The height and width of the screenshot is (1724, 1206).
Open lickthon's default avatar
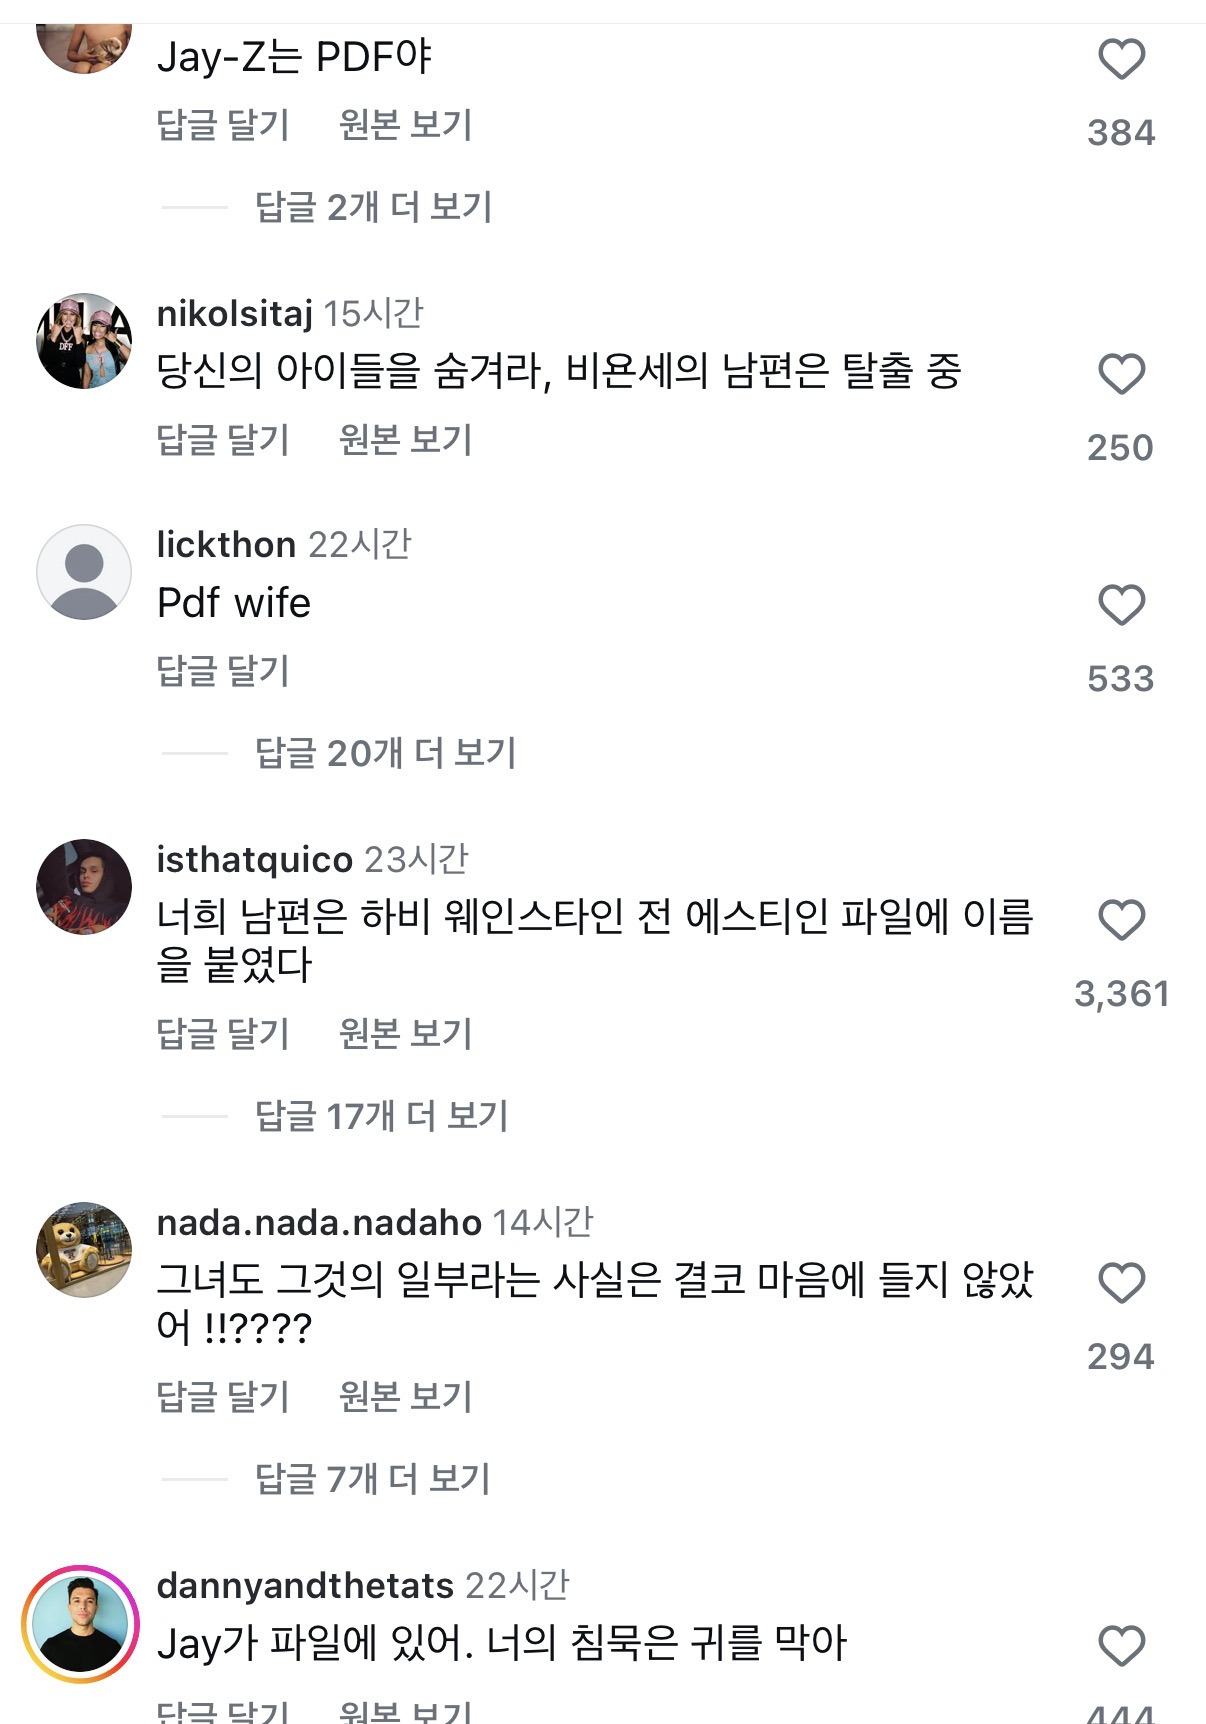click(x=84, y=572)
